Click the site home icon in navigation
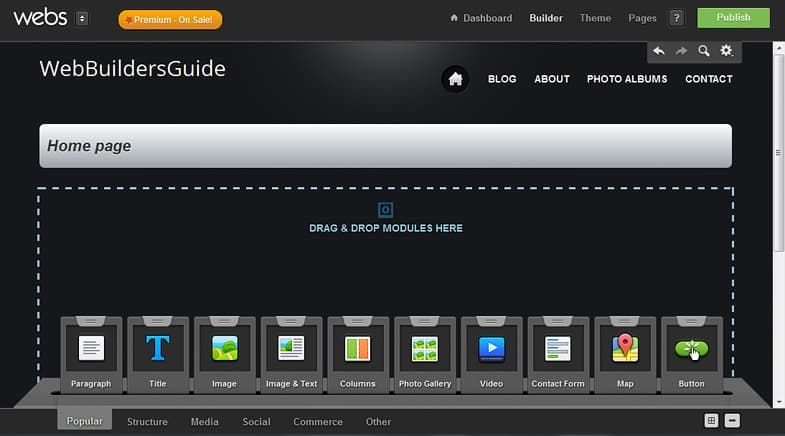Screen dimensions: 785x436 coord(455,79)
